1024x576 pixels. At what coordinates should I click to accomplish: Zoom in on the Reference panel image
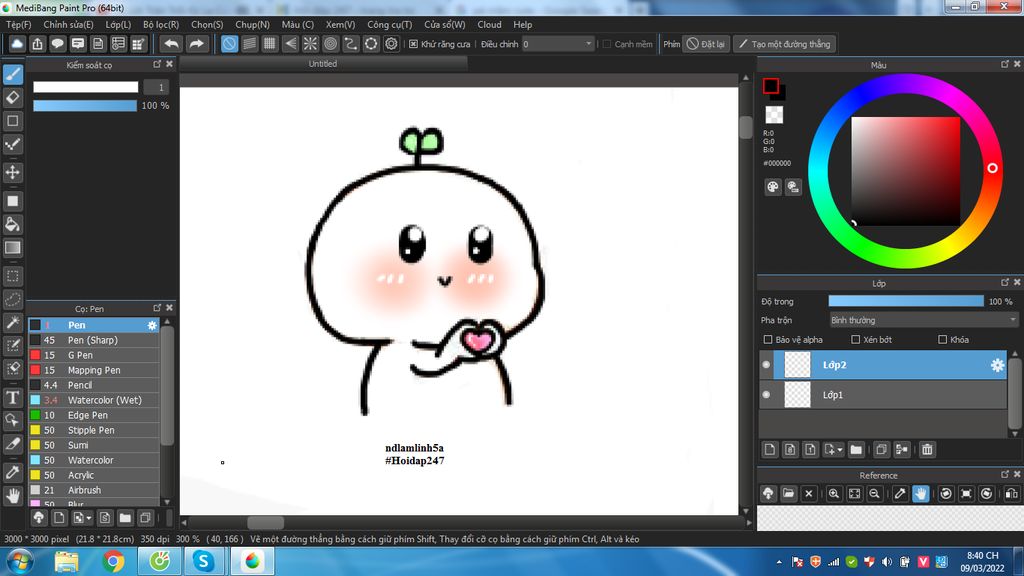click(x=834, y=494)
